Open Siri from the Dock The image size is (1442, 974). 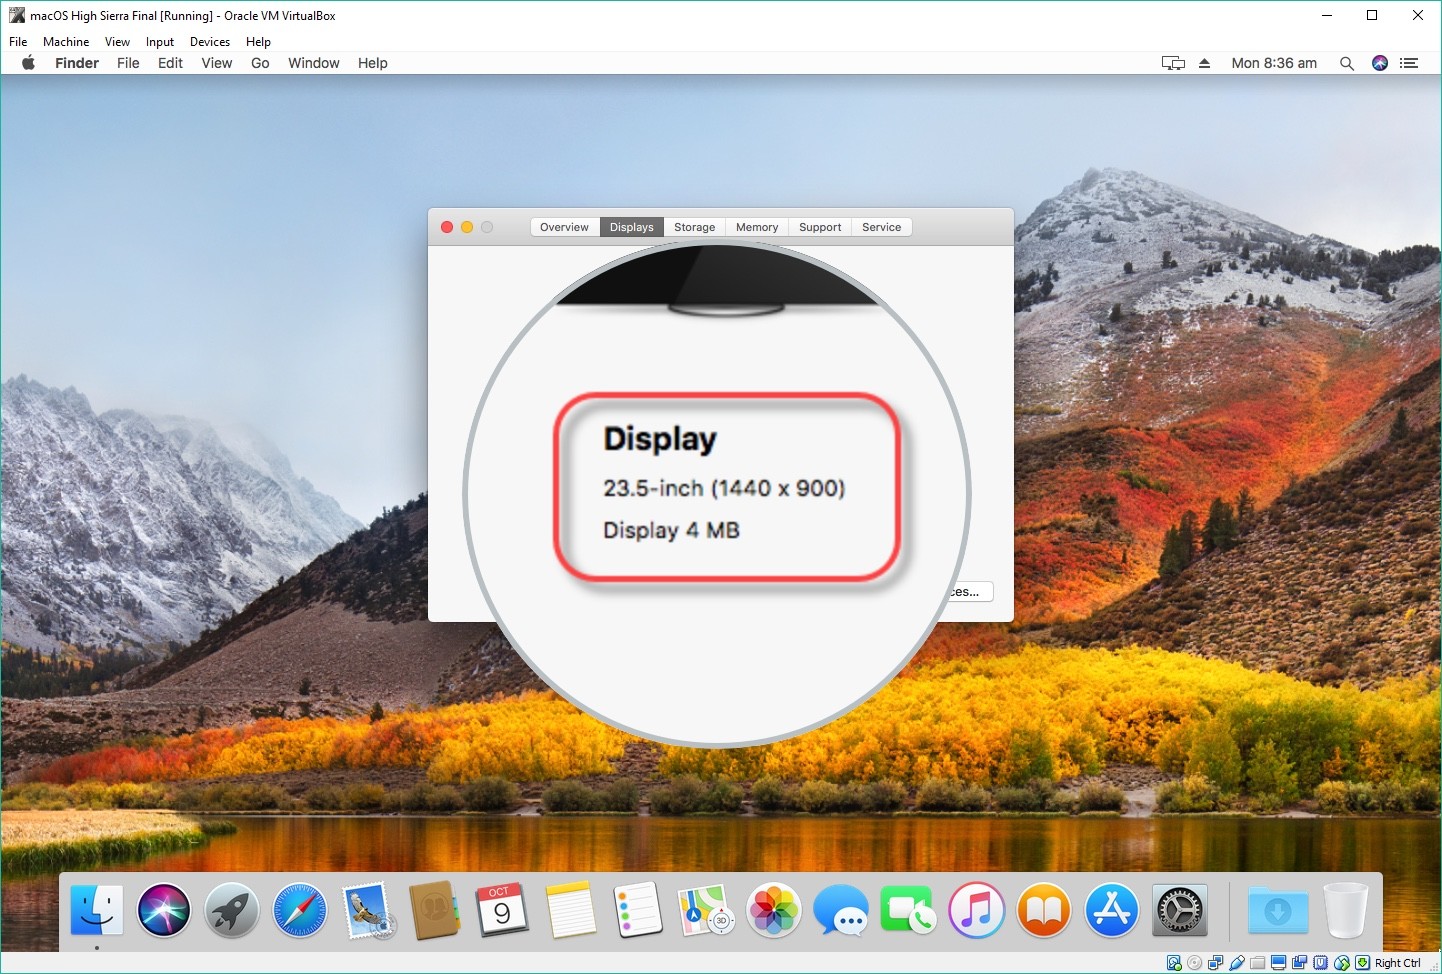164,911
